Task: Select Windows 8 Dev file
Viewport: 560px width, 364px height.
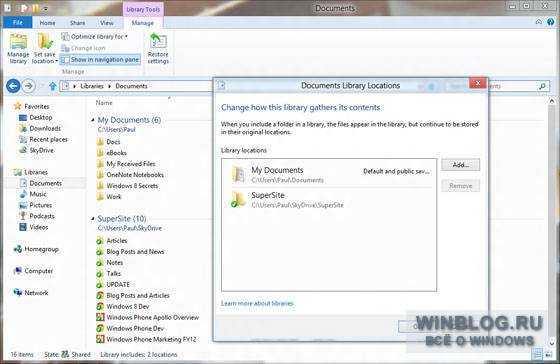Action: [x=123, y=306]
